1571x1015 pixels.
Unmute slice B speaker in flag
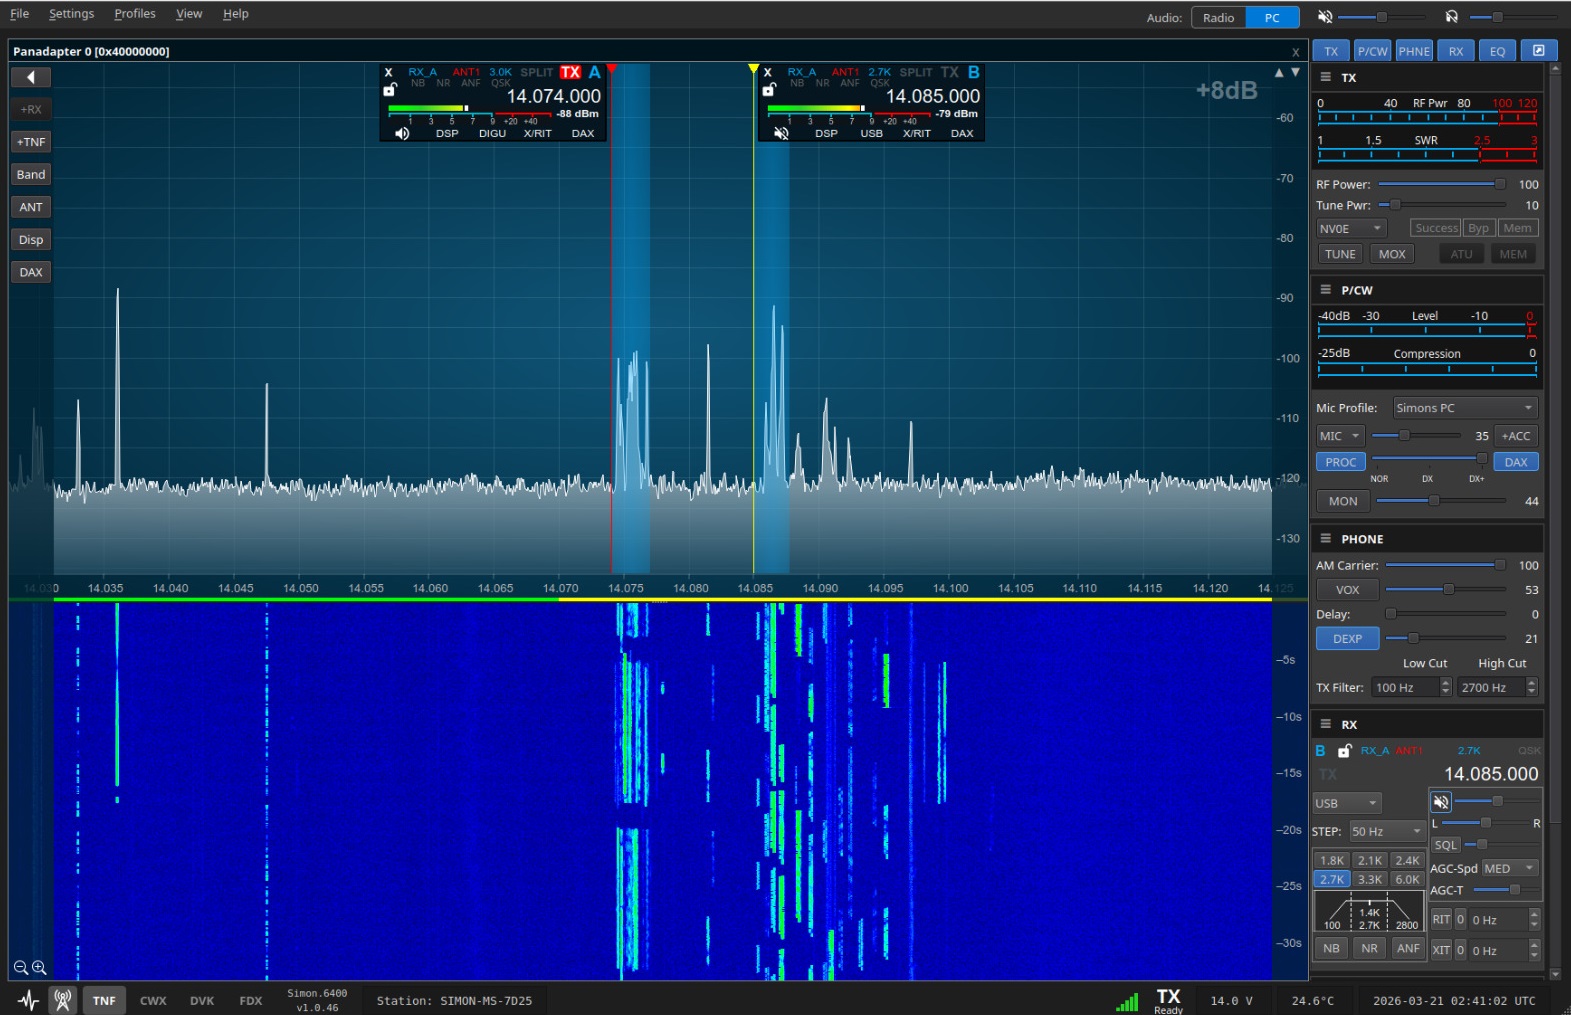(x=781, y=134)
